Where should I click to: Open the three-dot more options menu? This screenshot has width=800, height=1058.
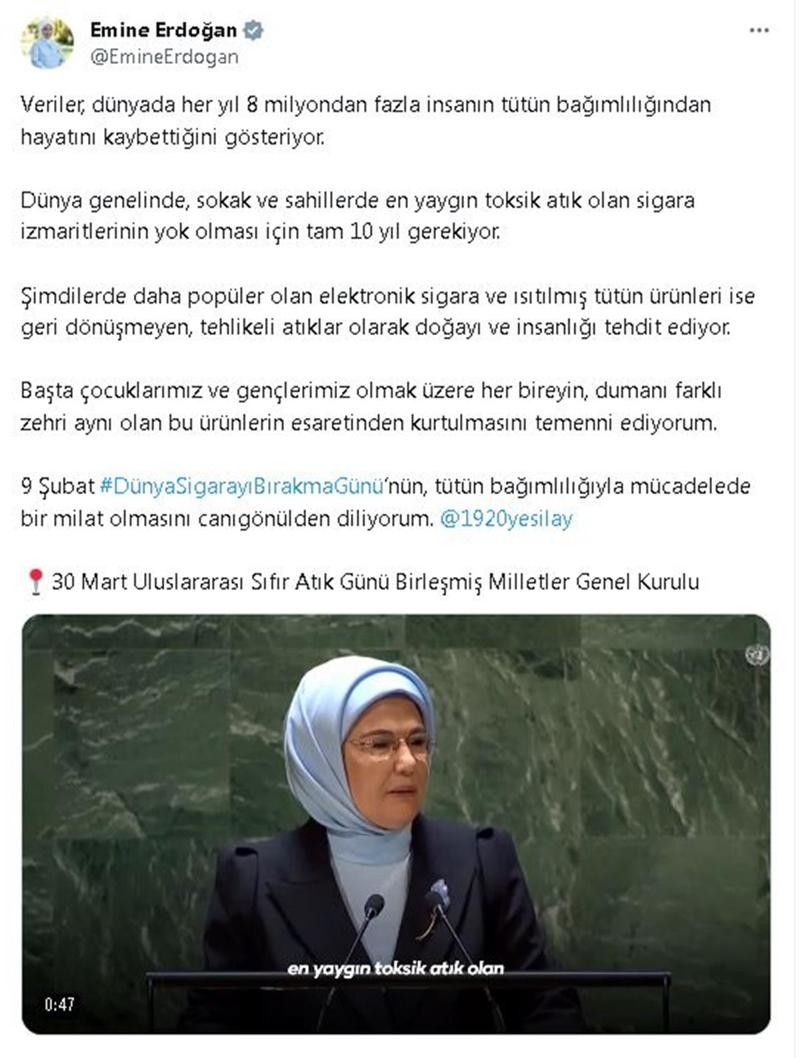(760, 30)
